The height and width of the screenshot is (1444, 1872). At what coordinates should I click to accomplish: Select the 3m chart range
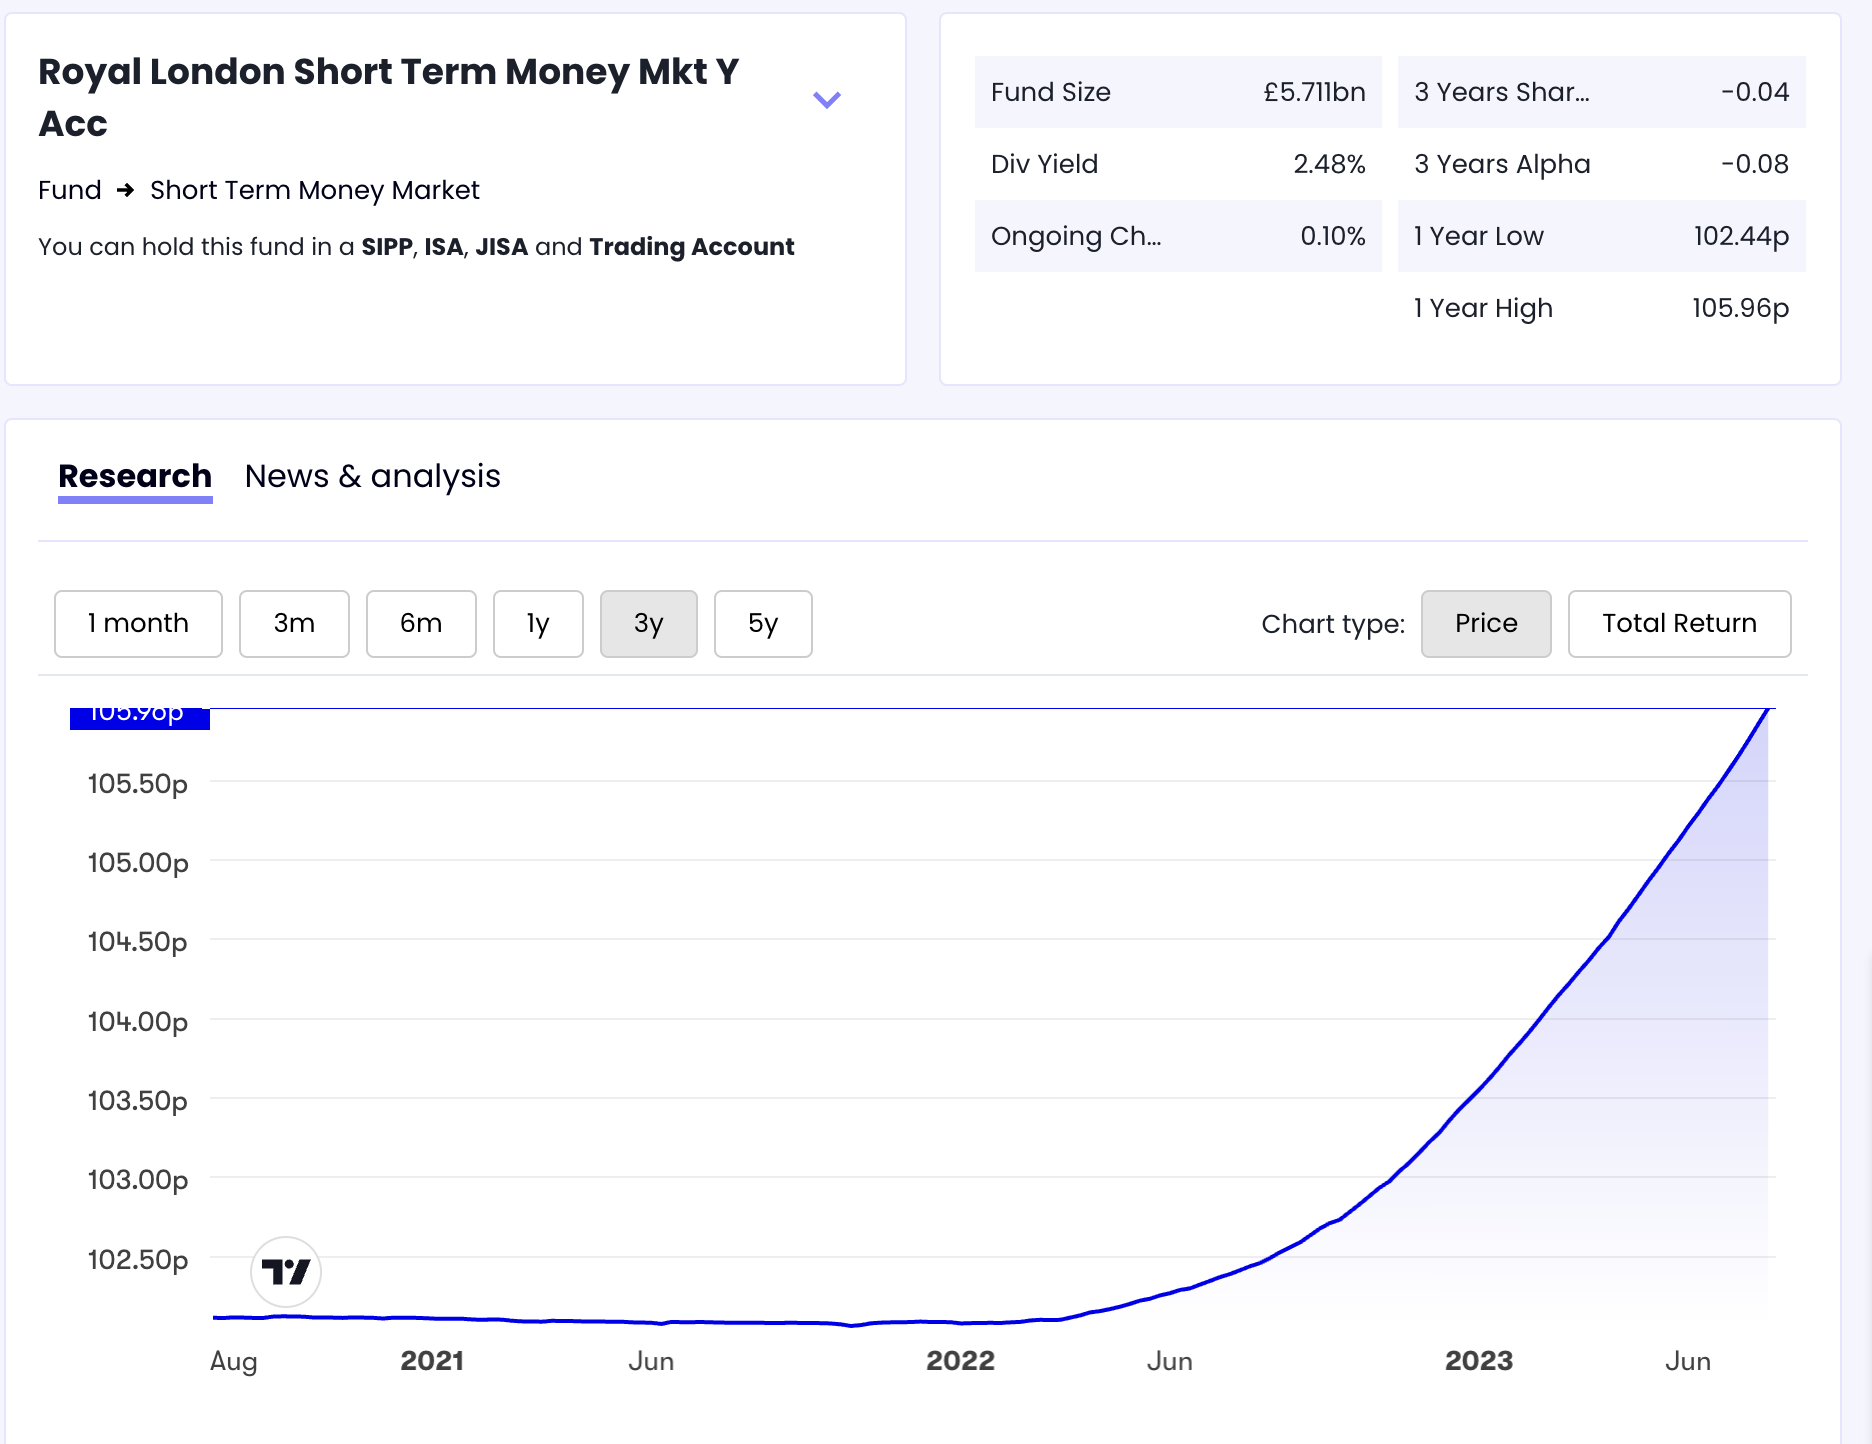tap(294, 623)
